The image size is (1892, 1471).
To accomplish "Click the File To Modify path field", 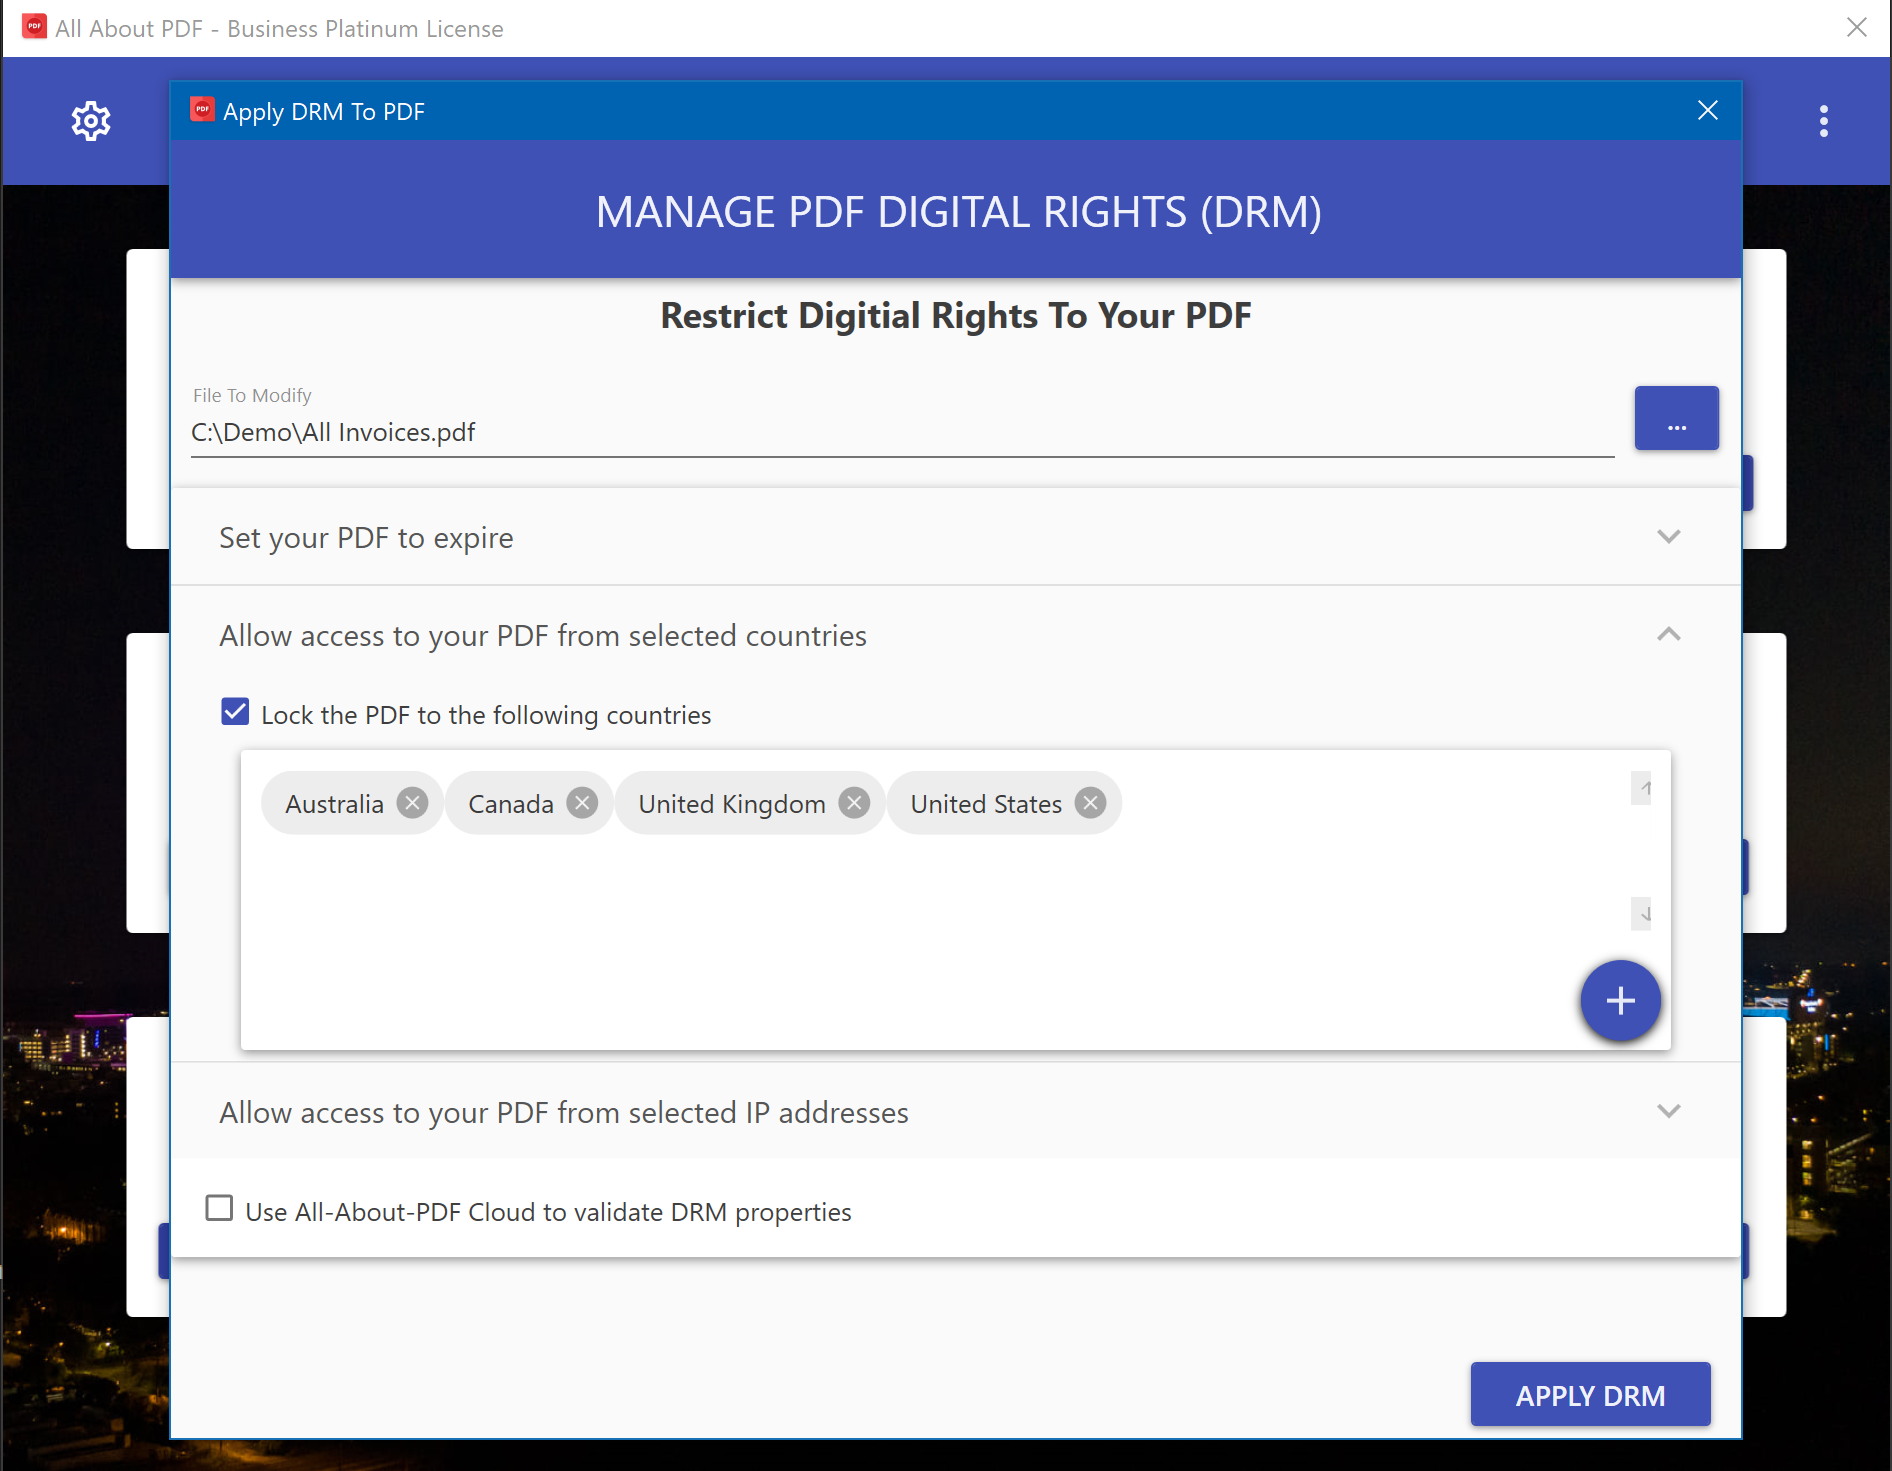I will (903, 432).
